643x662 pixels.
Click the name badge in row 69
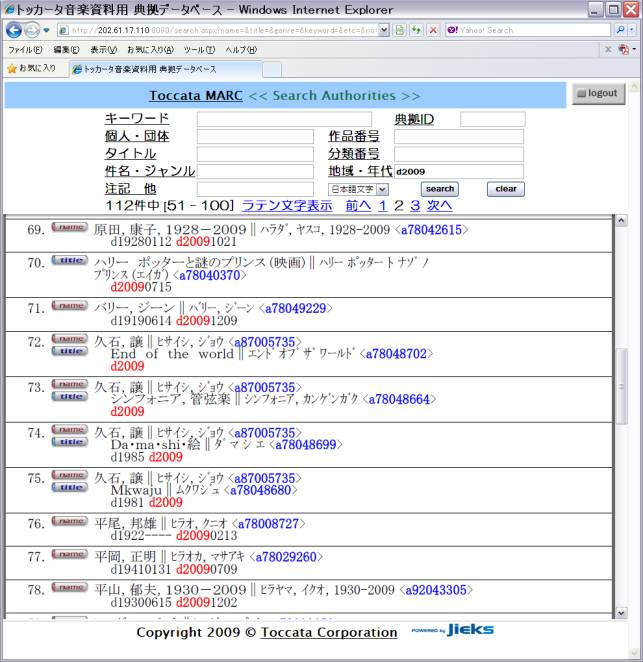pyautogui.click(x=70, y=227)
